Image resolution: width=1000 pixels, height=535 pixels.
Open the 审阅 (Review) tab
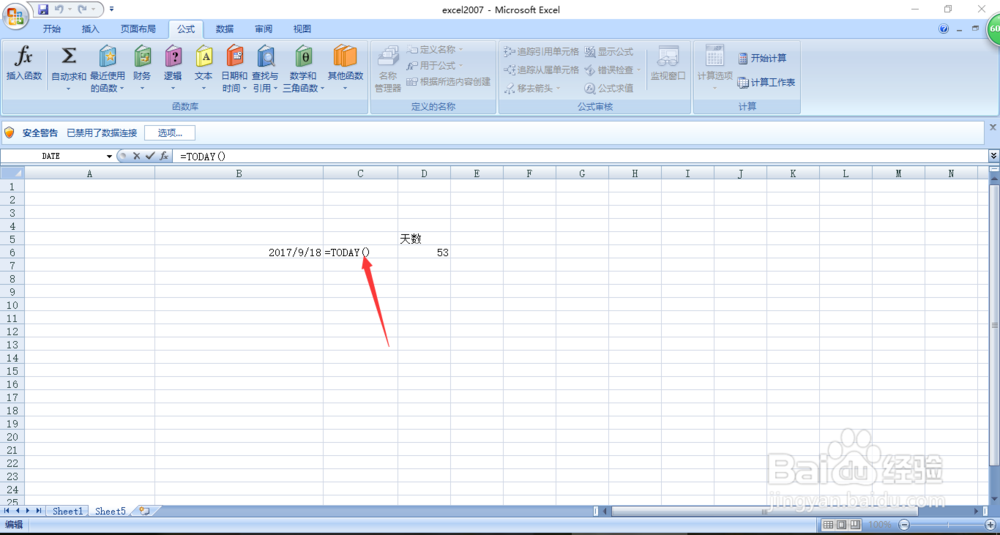[x=263, y=29]
